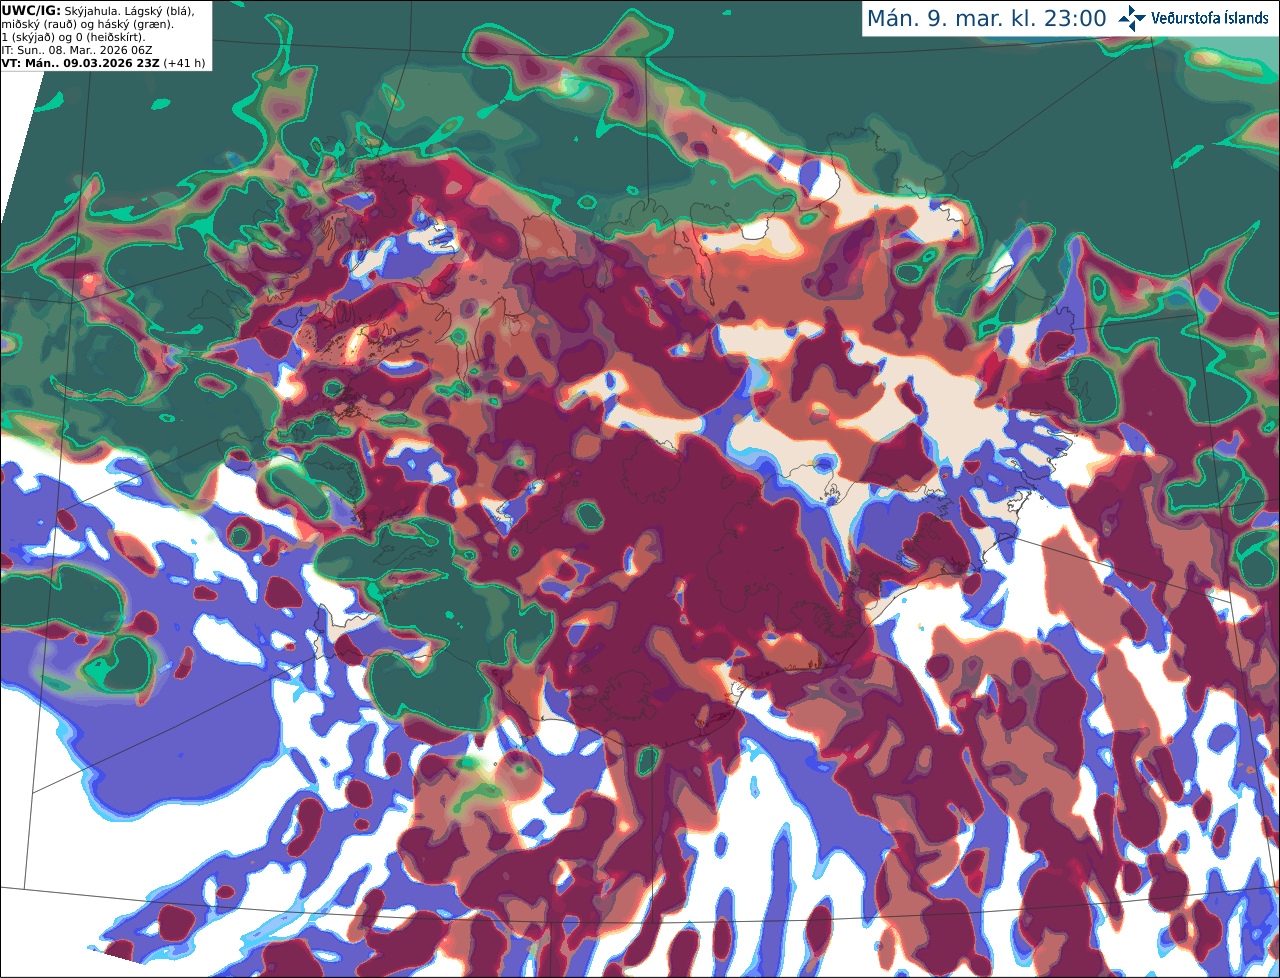
Task: Click the 'Veðurstofa Íslands' name text
Action: pos(1209,18)
